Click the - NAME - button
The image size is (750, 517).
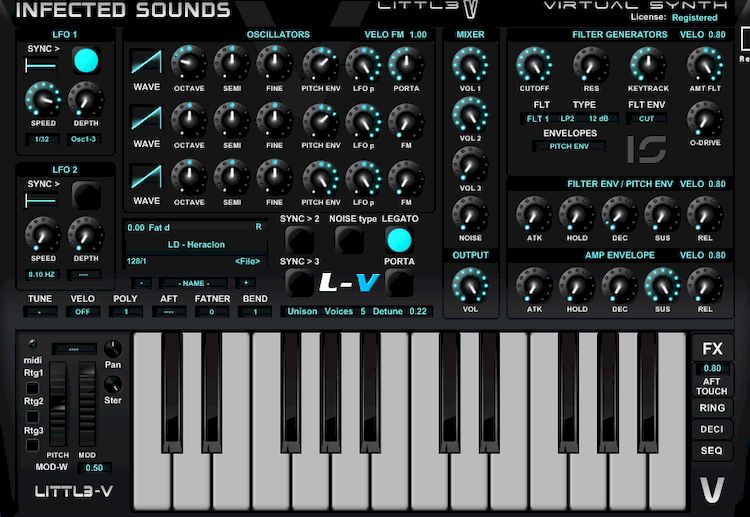tap(193, 283)
